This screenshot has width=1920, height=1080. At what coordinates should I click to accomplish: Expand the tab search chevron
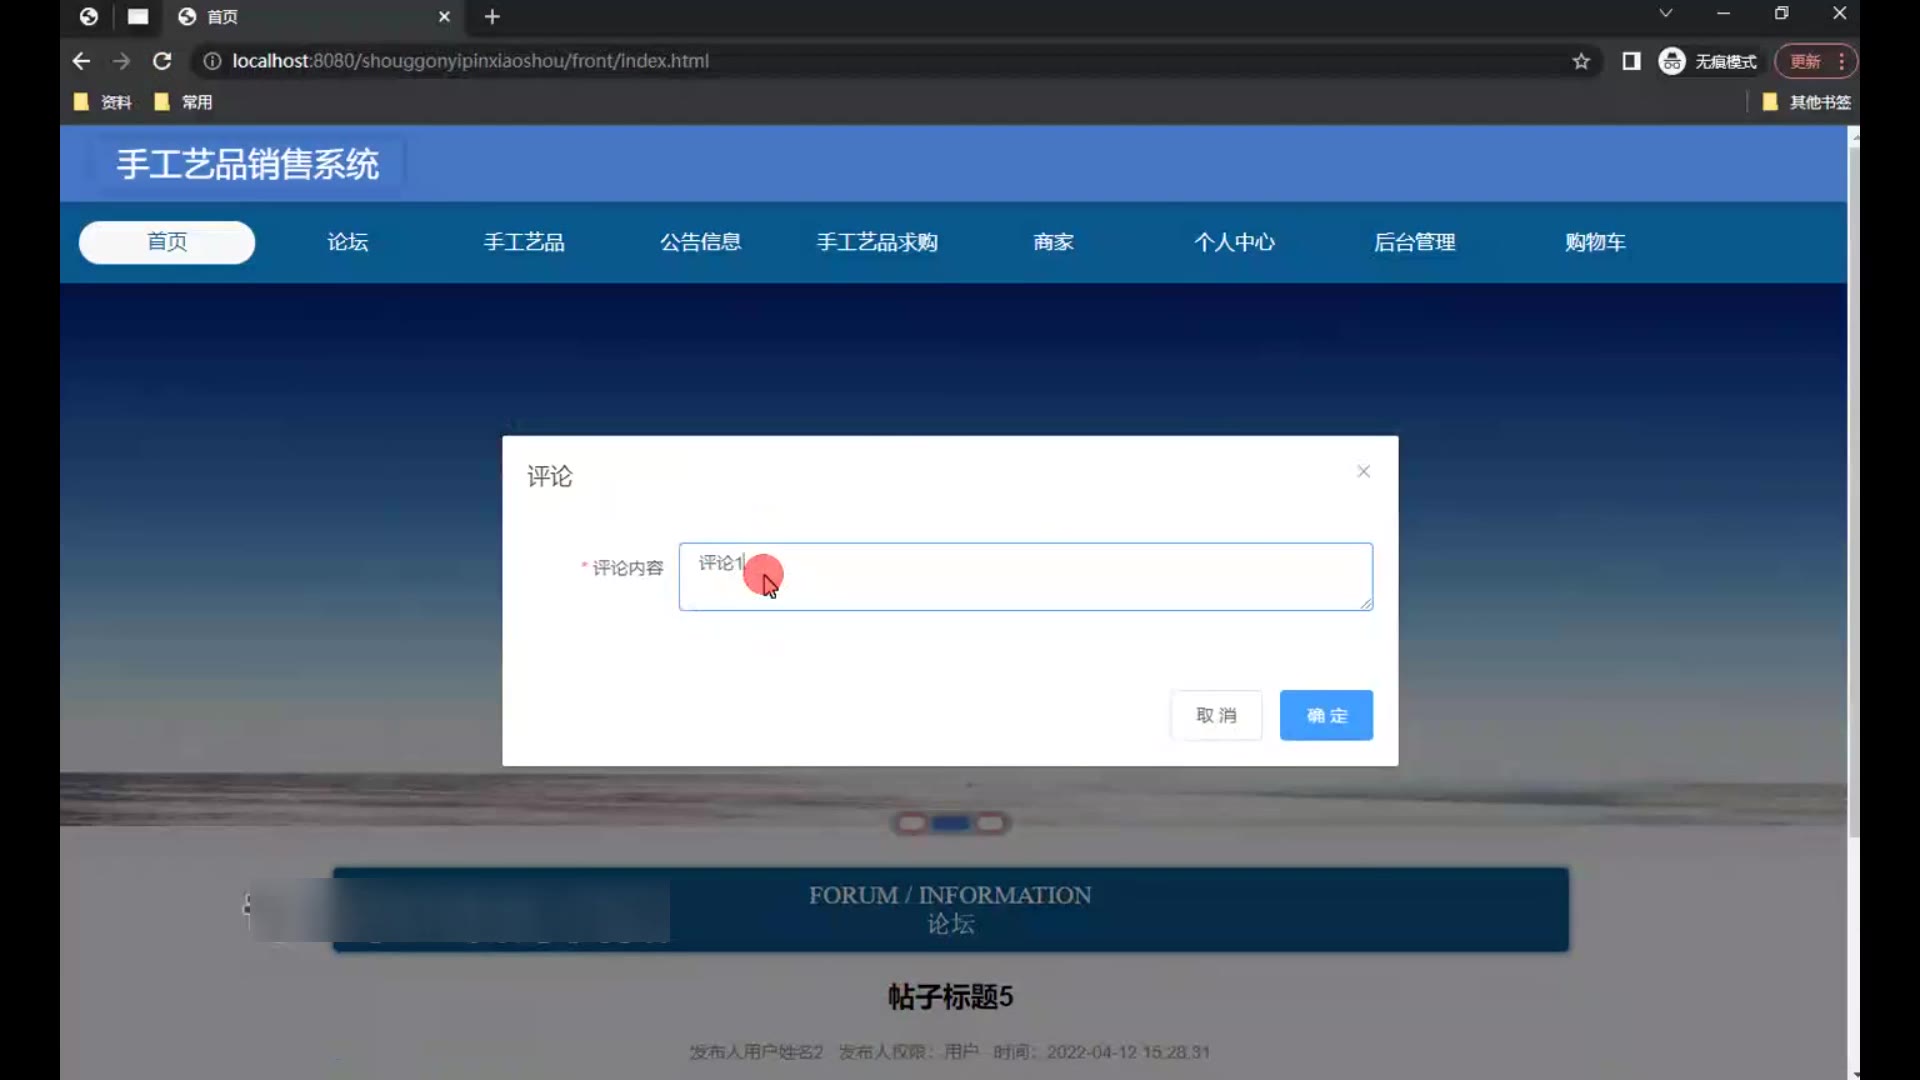click(1665, 13)
